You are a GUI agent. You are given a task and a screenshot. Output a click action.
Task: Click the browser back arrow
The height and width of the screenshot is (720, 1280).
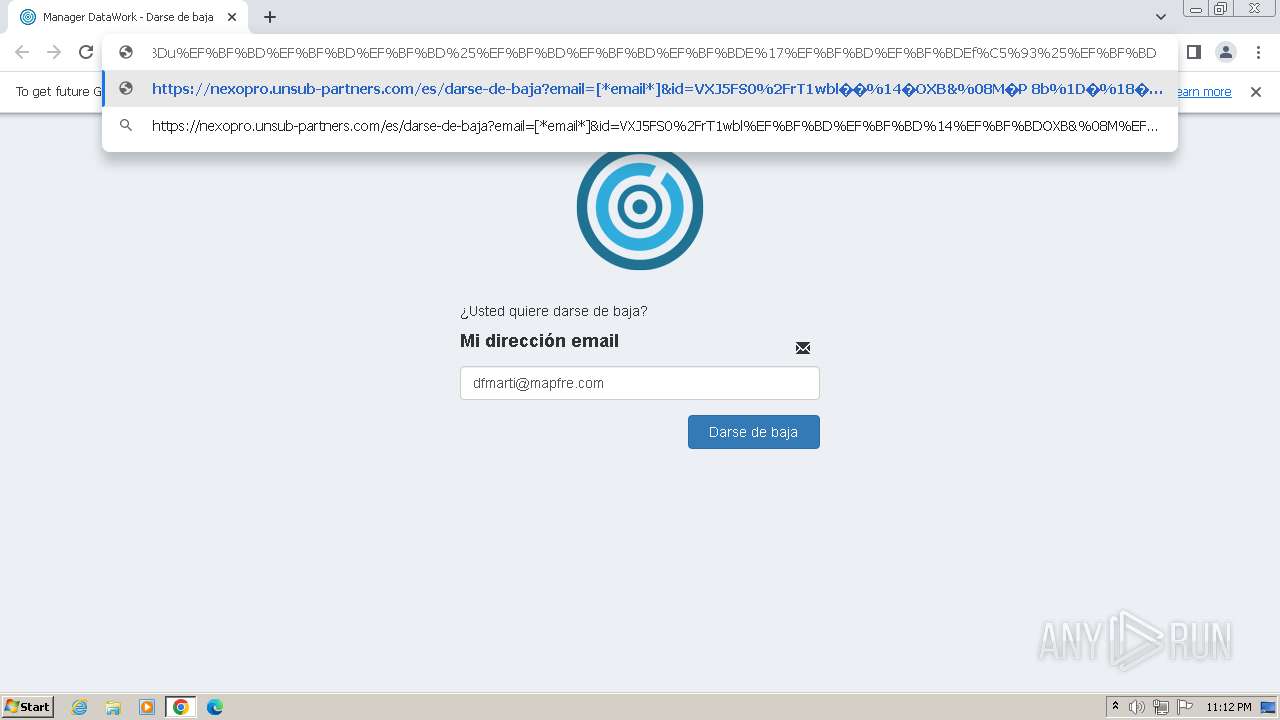coord(22,53)
